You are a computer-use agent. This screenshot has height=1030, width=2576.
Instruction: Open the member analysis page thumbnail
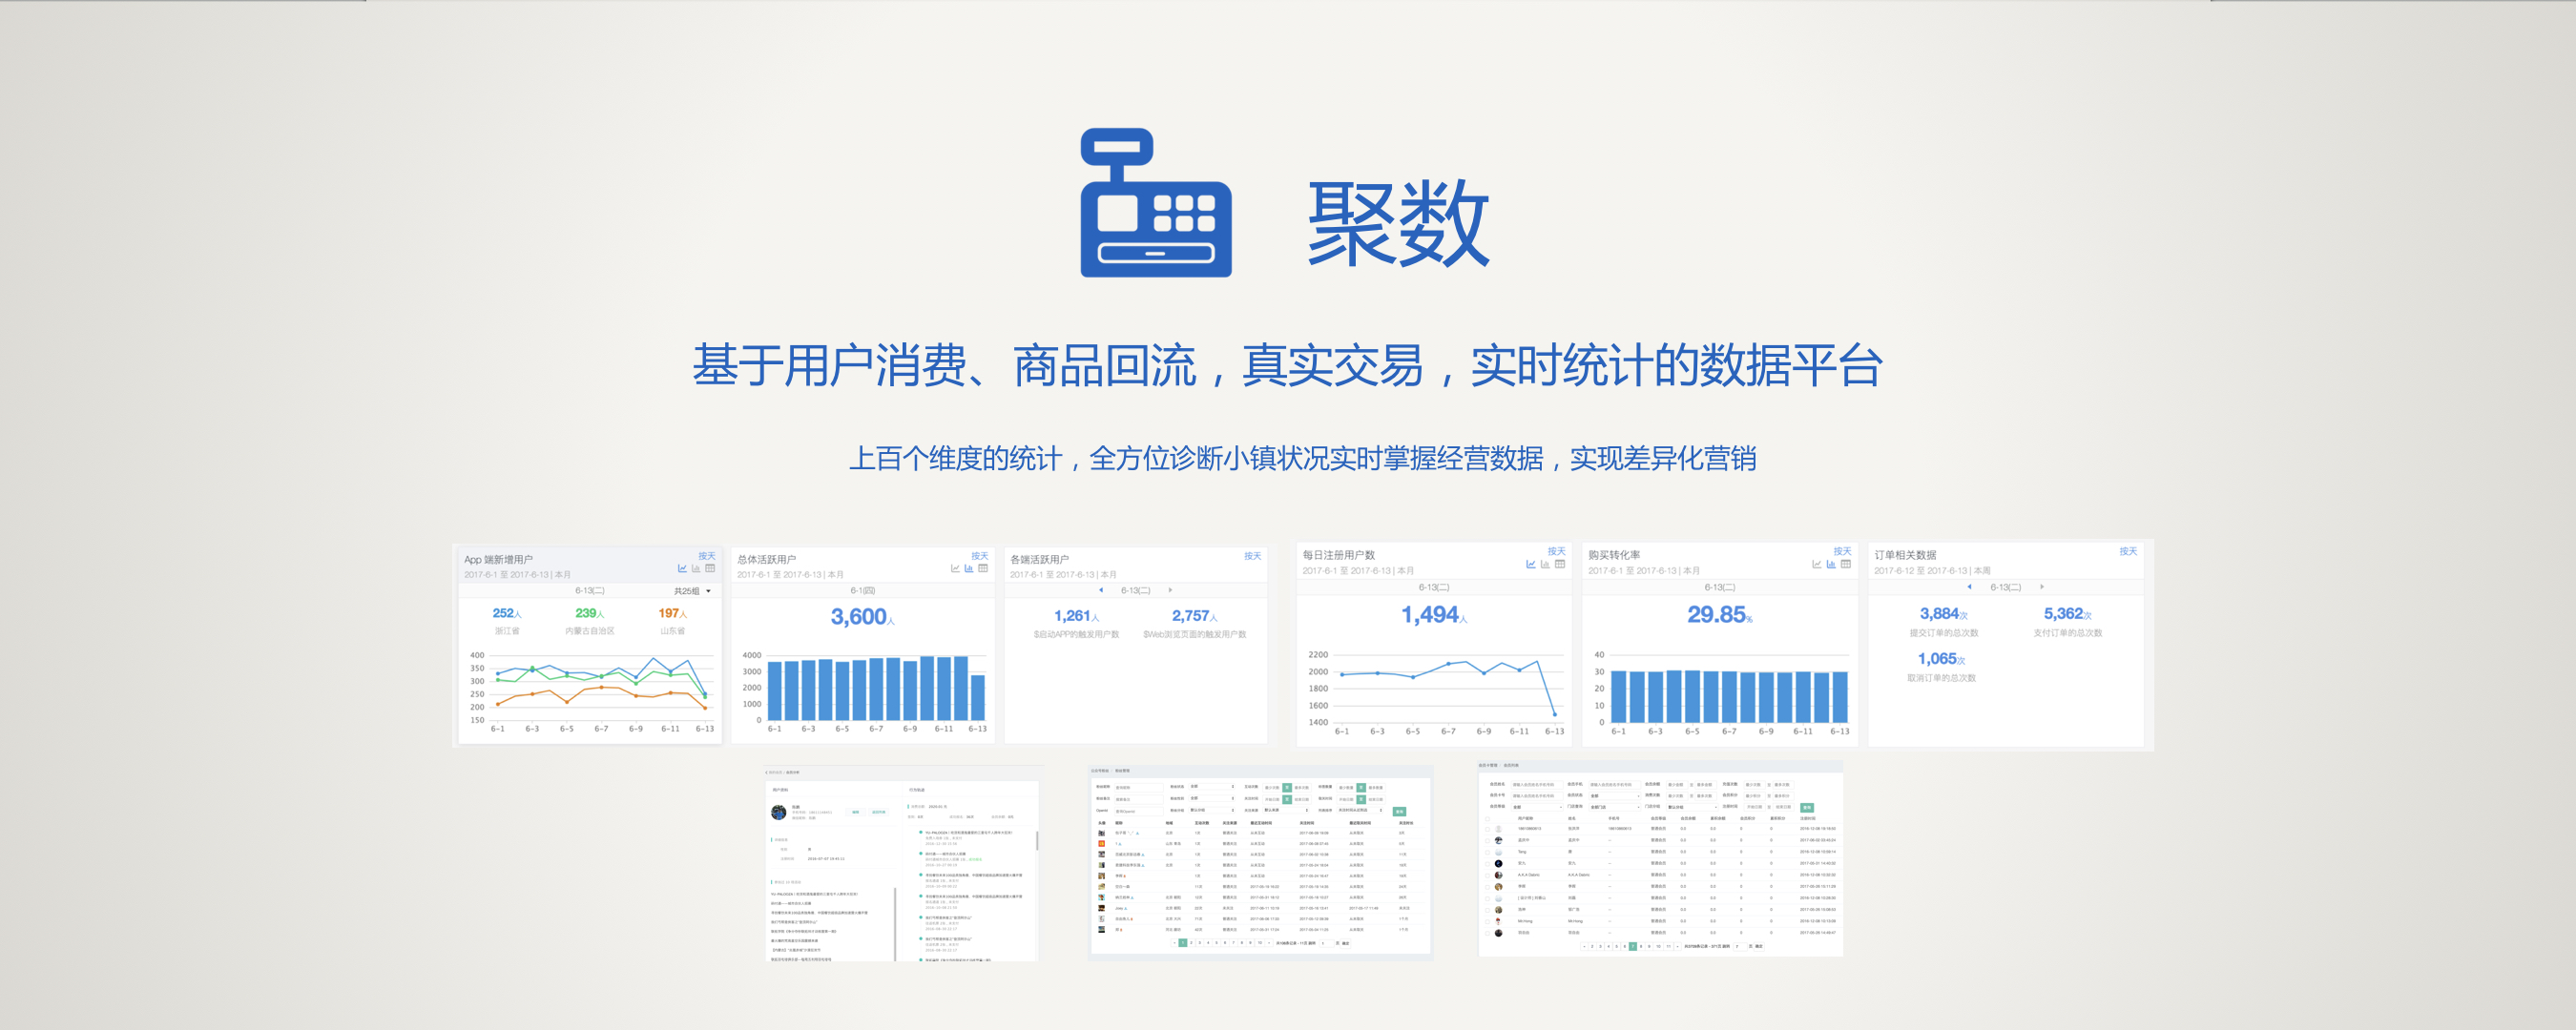[x=903, y=864]
